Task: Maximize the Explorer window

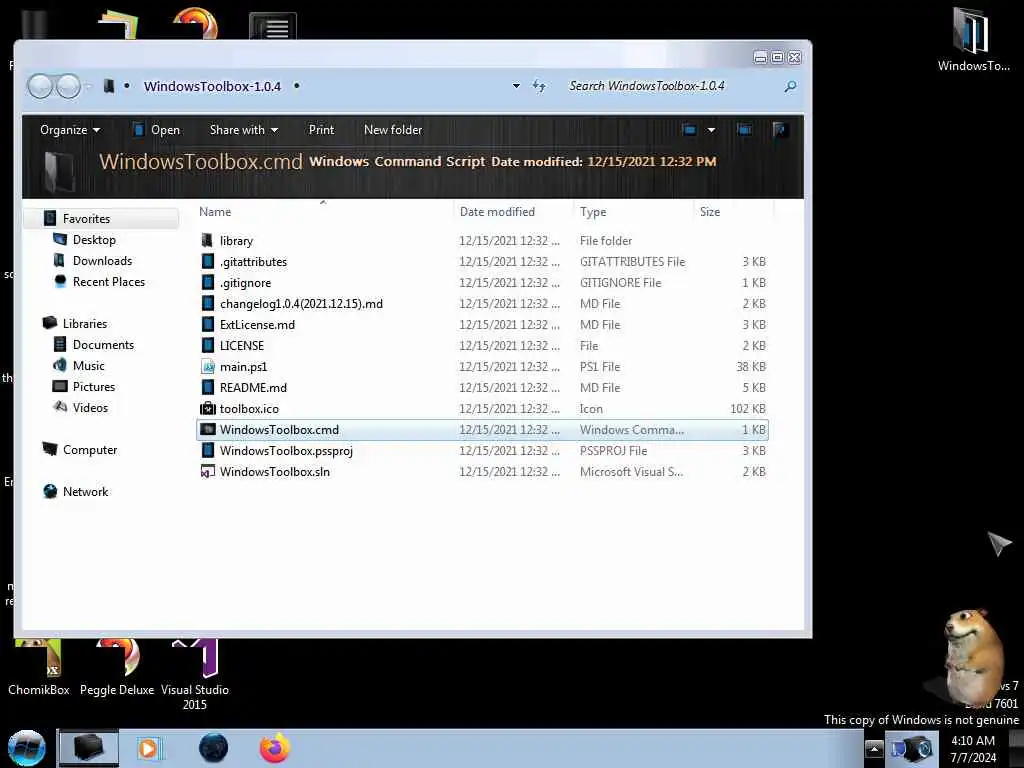Action: (x=777, y=57)
